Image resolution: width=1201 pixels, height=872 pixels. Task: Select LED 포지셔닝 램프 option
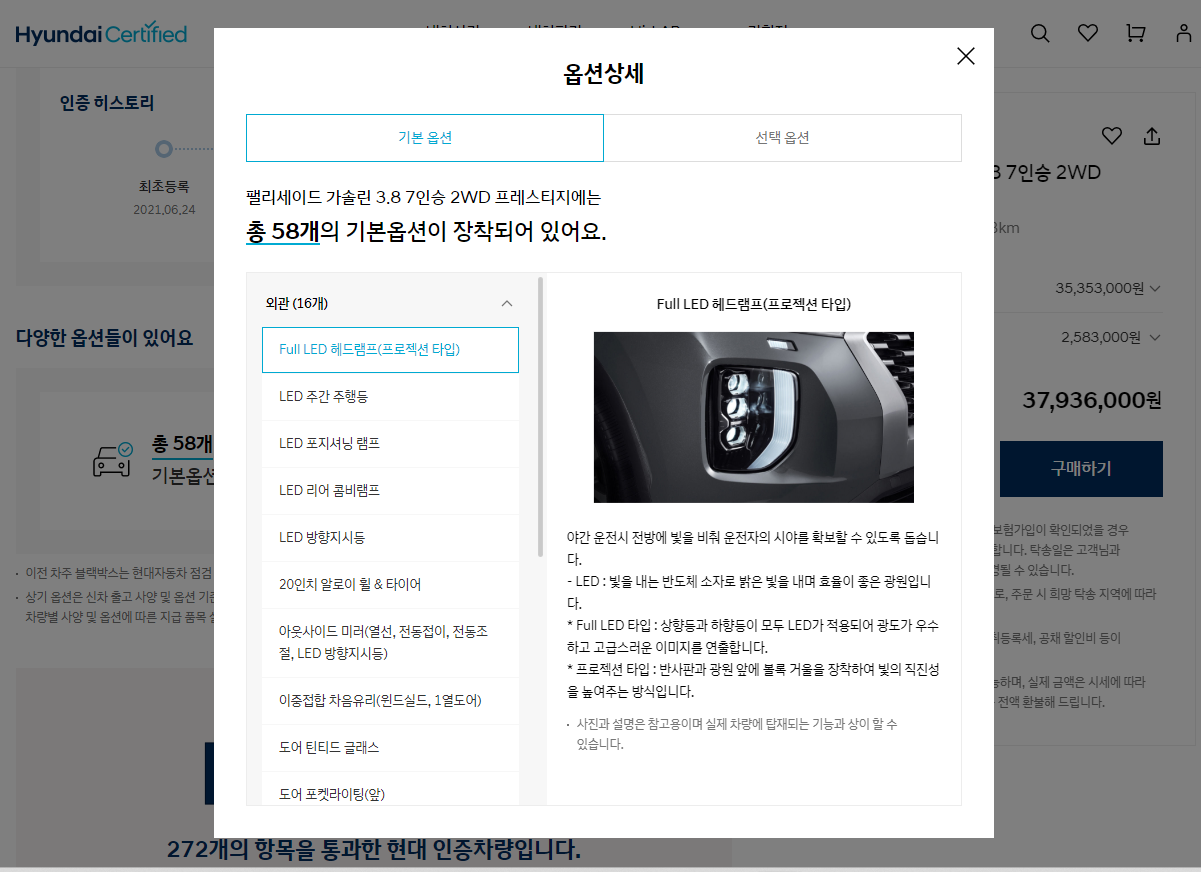pyautogui.click(x=390, y=443)
